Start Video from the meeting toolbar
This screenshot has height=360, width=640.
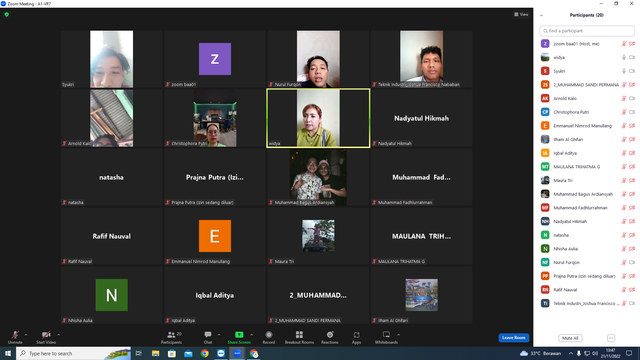pos(46,337)
